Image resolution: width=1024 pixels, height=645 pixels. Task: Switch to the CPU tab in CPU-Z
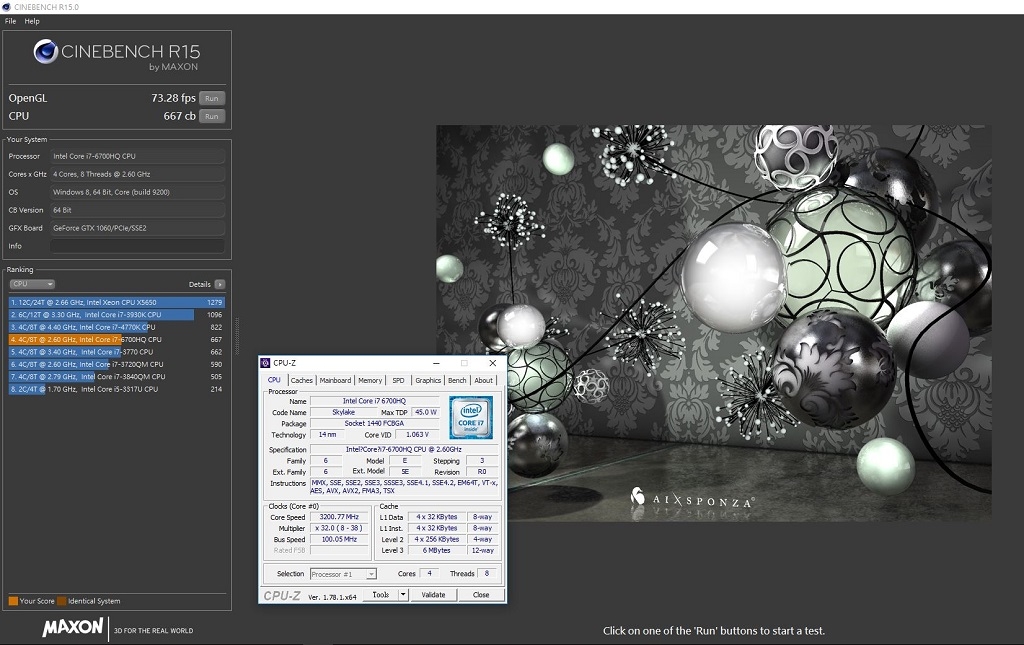(274, 380)
